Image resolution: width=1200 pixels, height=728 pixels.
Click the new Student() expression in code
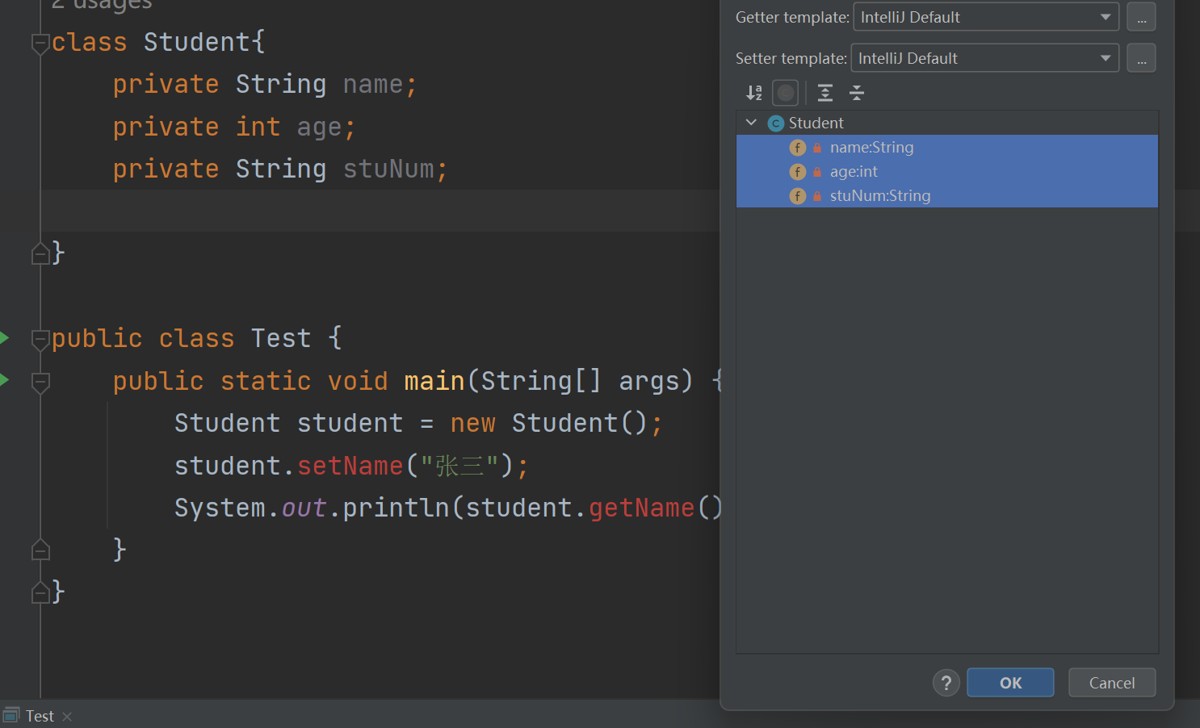click(549, 423)
